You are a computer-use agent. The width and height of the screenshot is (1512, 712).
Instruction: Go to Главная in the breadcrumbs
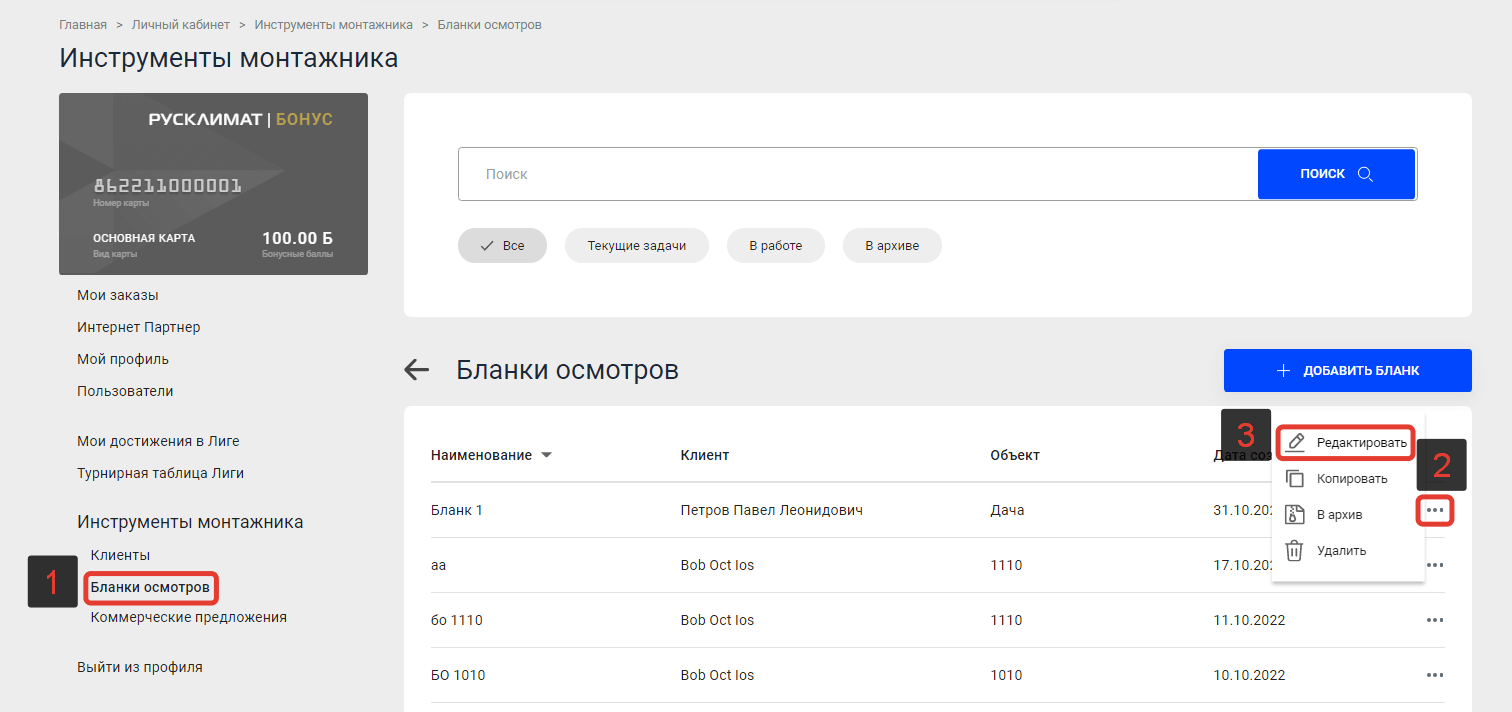pyautogui.click(x=83, y=24)
